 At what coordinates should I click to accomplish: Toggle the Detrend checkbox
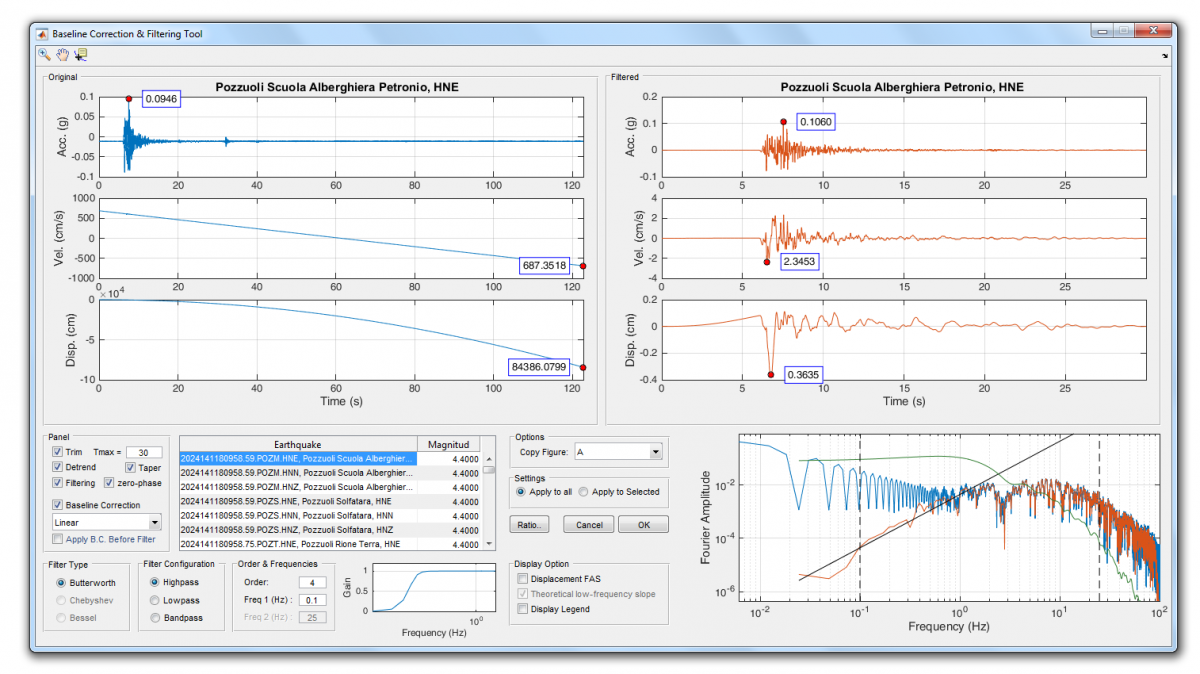click(x=58, y=468)
